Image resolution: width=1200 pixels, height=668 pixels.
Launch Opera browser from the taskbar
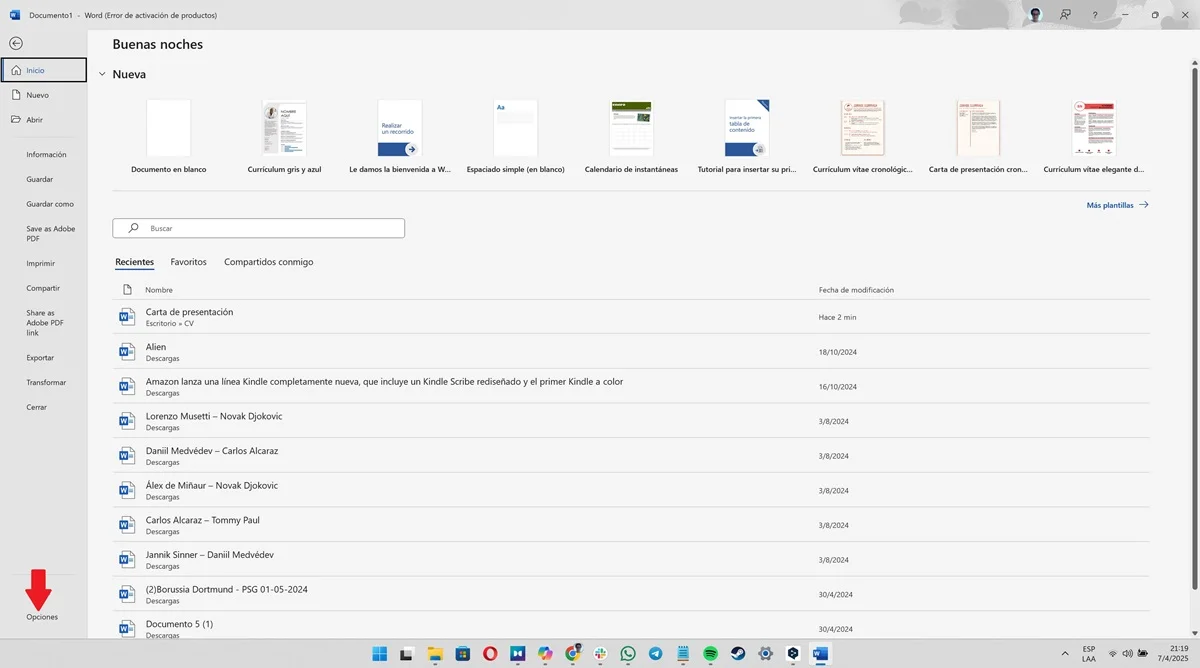coord(490,654)
